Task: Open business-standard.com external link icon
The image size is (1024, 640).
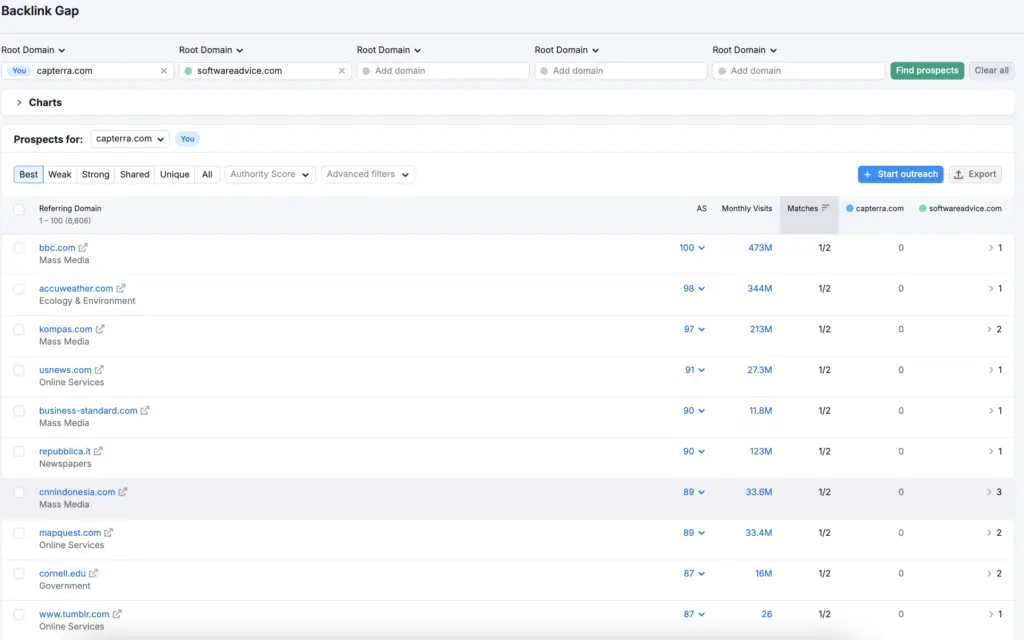Action: click(145, 410)
